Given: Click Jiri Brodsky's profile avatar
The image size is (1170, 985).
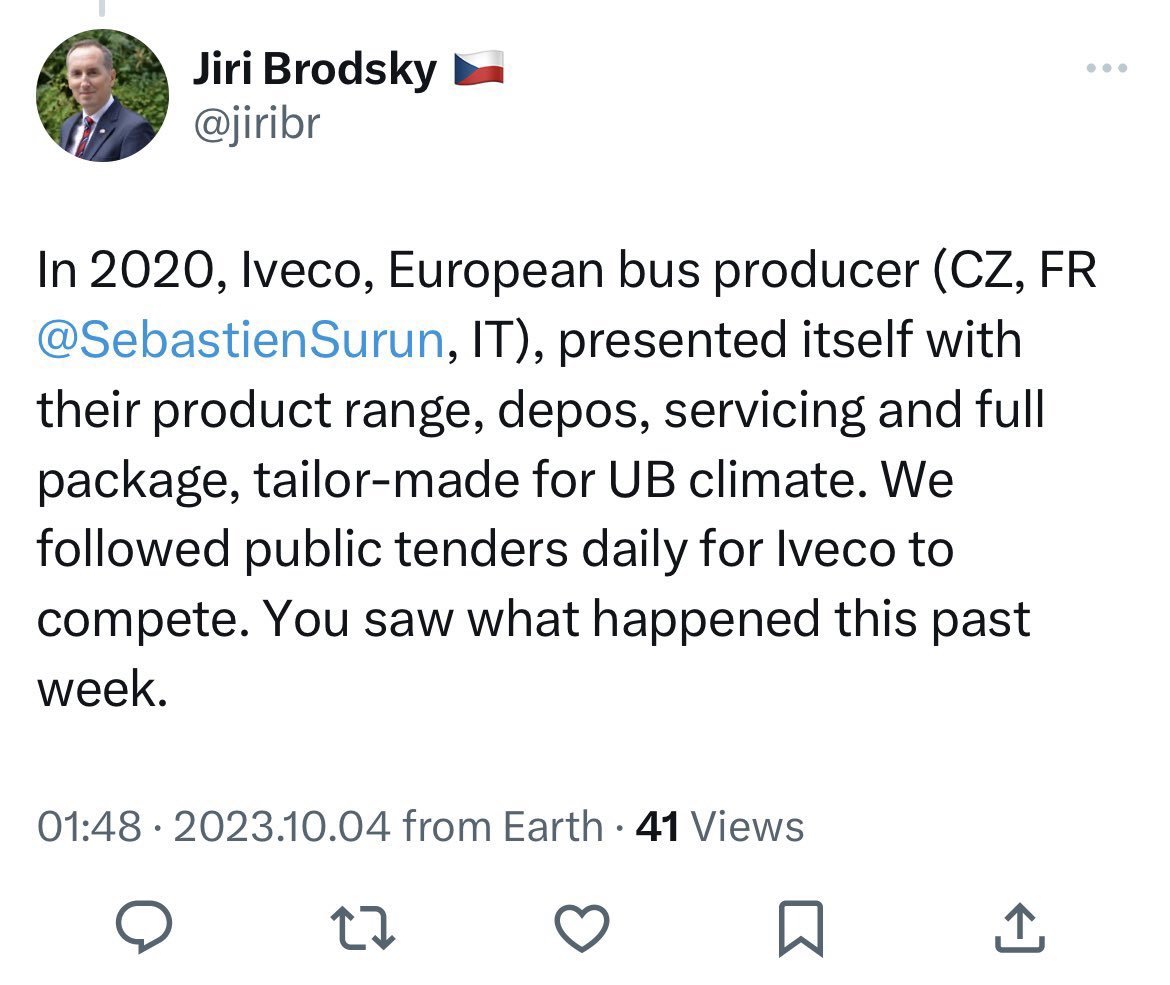Looking at the screenshot, I should click(x=102, y=95).
